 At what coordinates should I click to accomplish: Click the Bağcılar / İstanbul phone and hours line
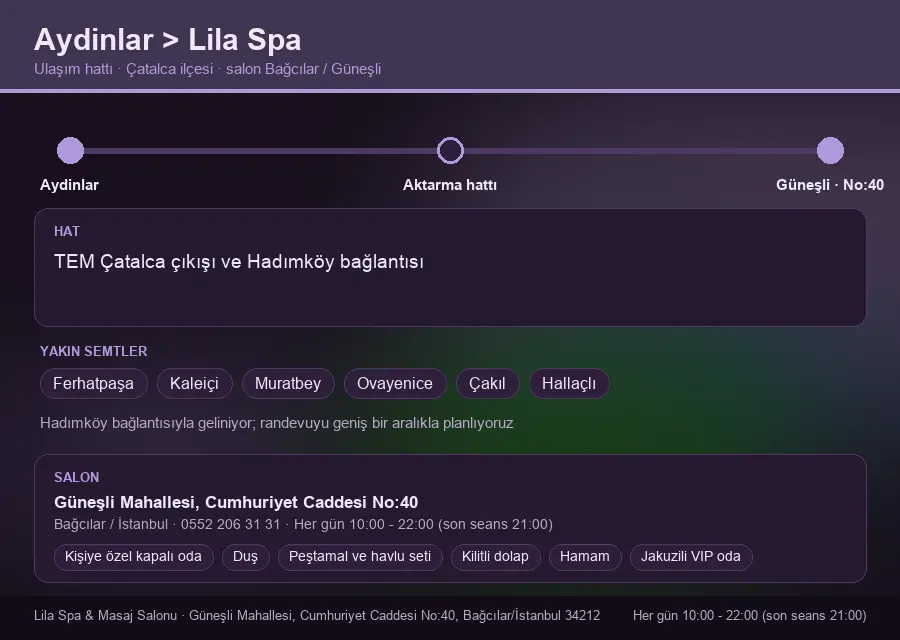[303, 524]
